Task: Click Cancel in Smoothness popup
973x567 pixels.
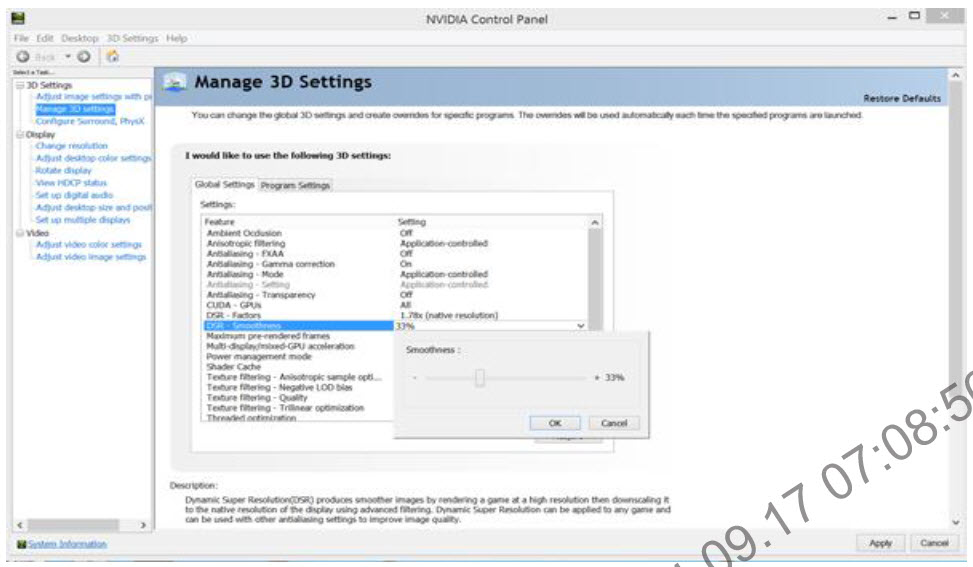Action: [x=614, y=423]
